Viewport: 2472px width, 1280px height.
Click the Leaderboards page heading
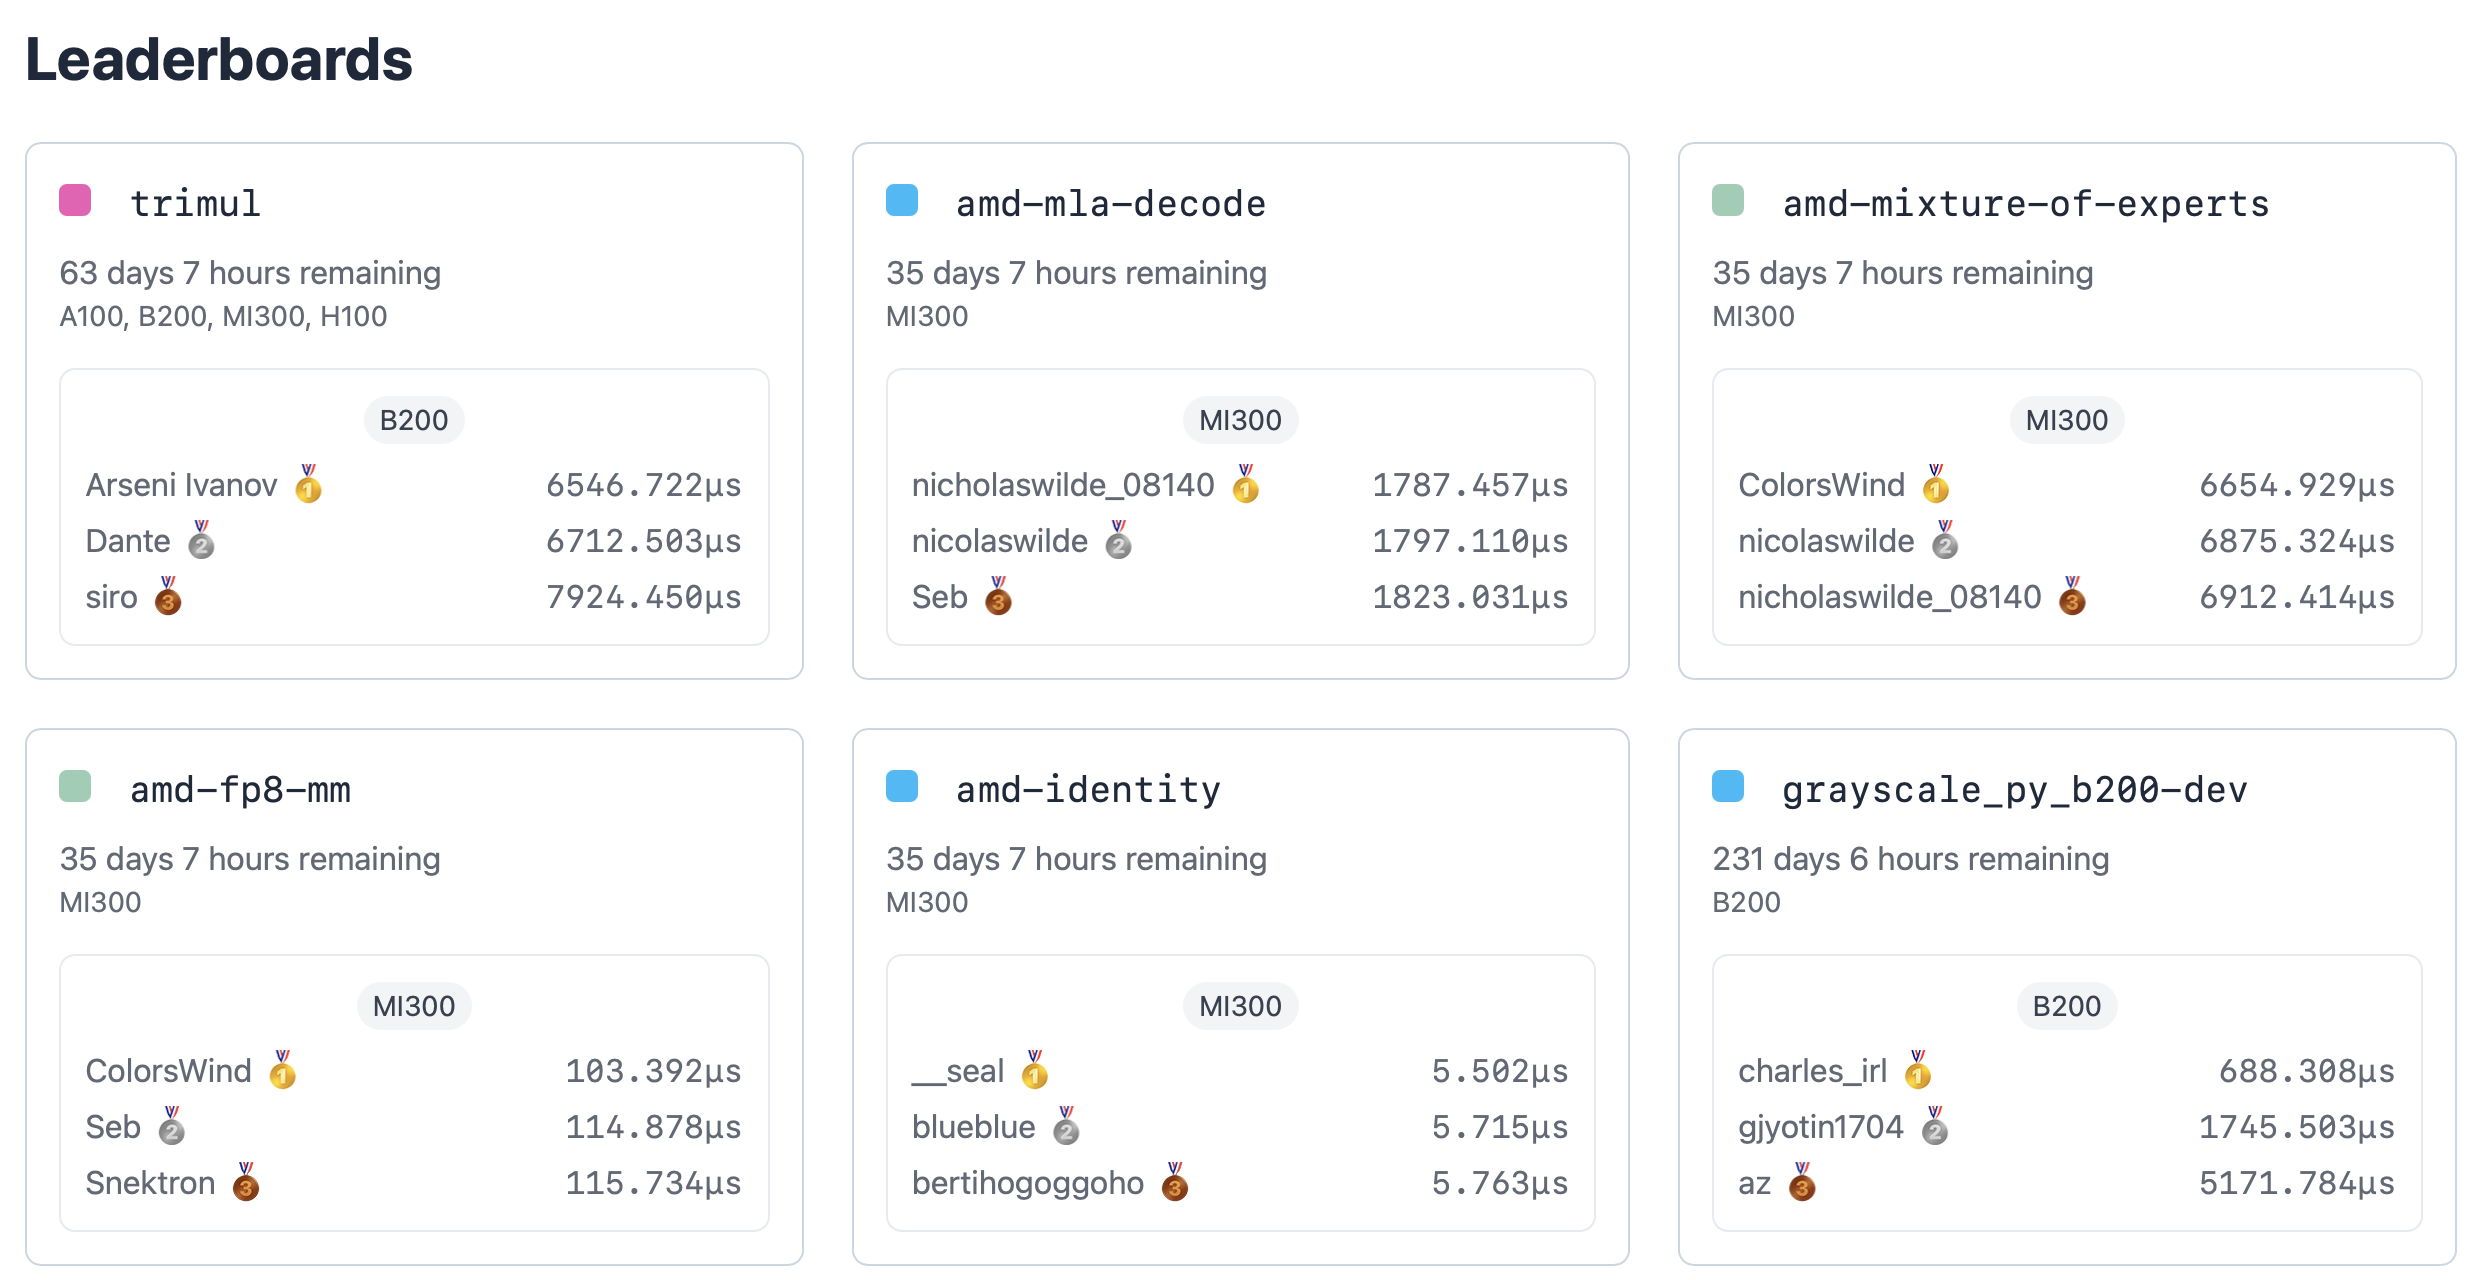[219, 60]
